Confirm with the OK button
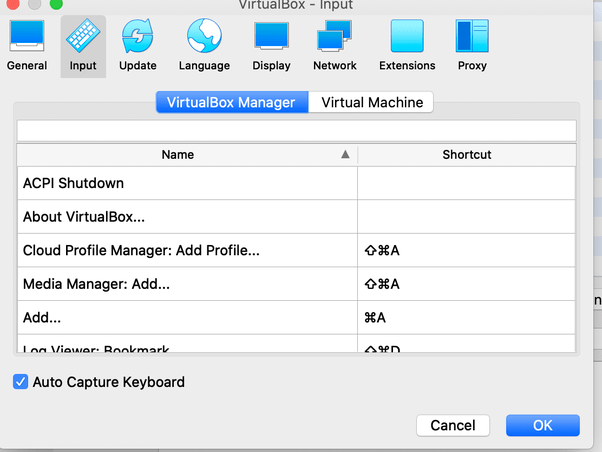Screen dimensions: 602x452 [542, 425]
